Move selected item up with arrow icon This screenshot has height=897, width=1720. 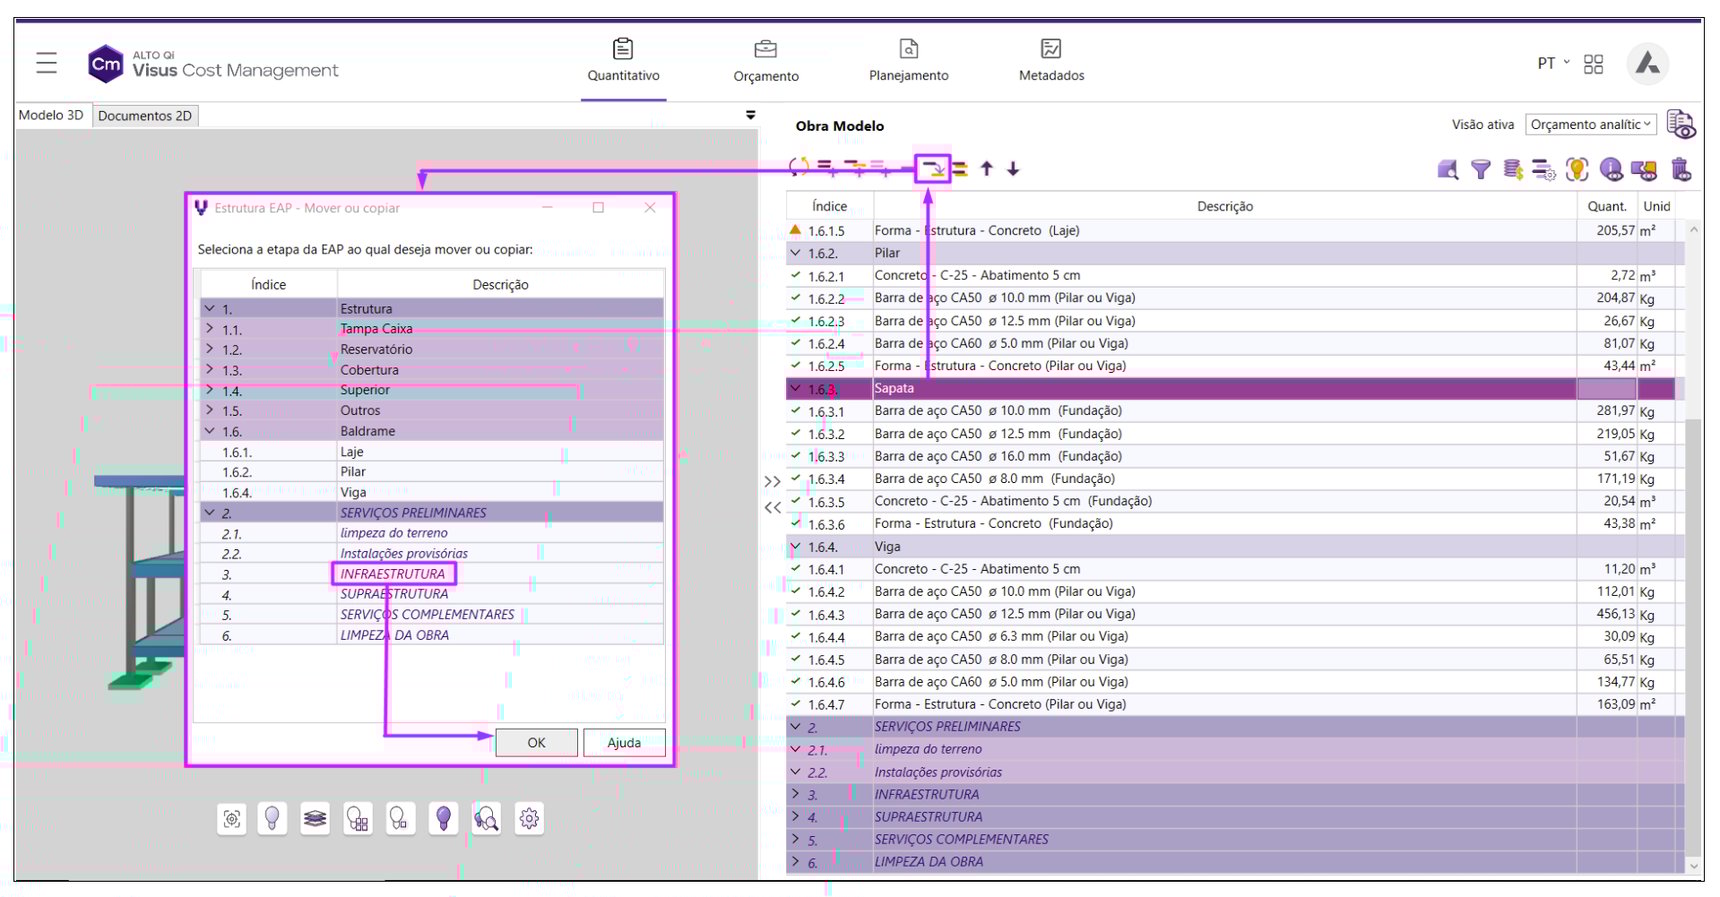(x=987, y=169)
